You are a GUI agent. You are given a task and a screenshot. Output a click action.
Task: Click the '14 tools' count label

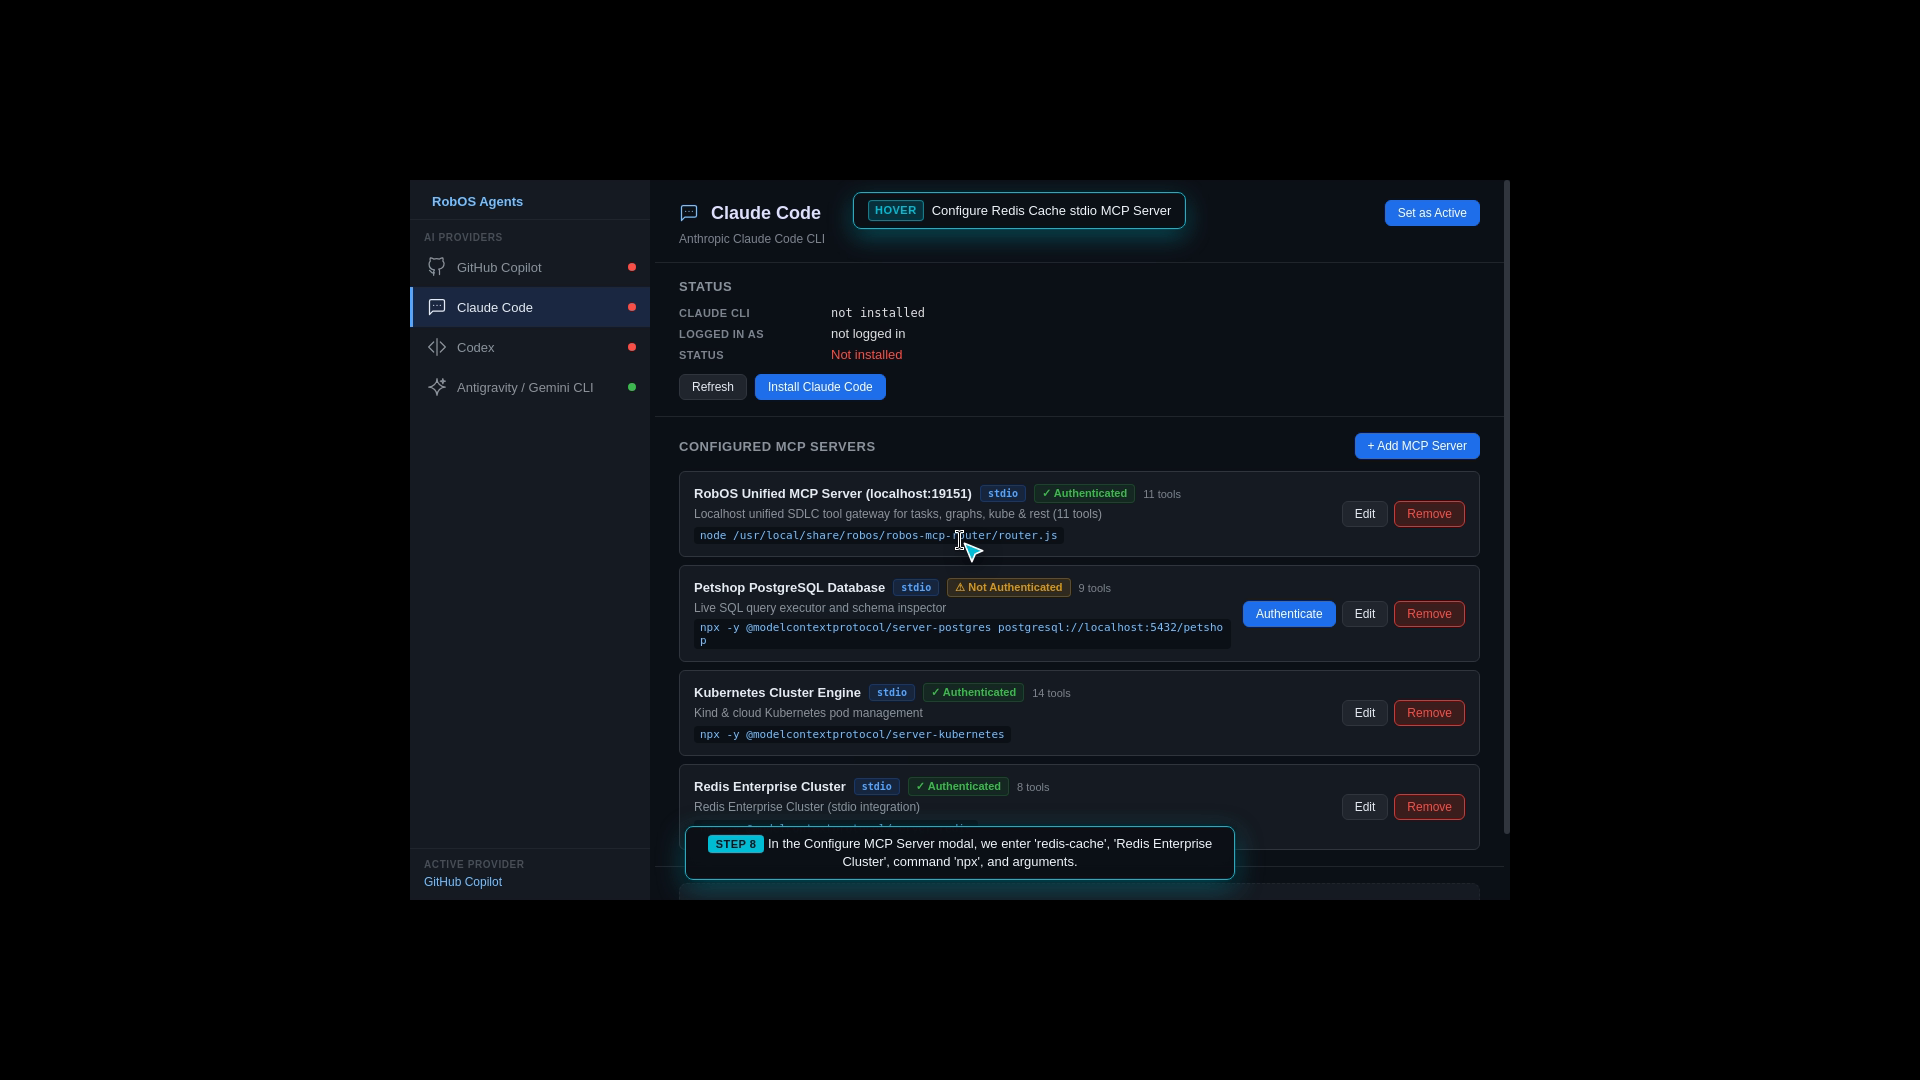point(1051,693)
